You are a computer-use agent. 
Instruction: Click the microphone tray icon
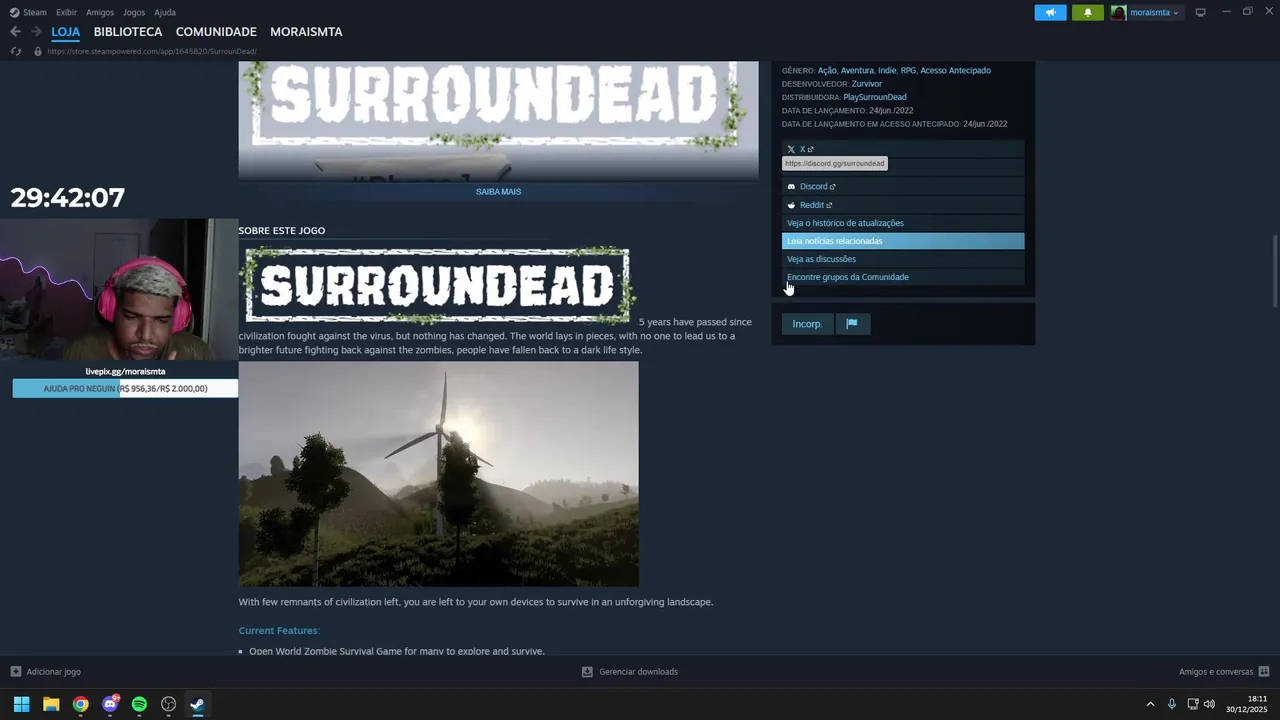[1172, 704]
